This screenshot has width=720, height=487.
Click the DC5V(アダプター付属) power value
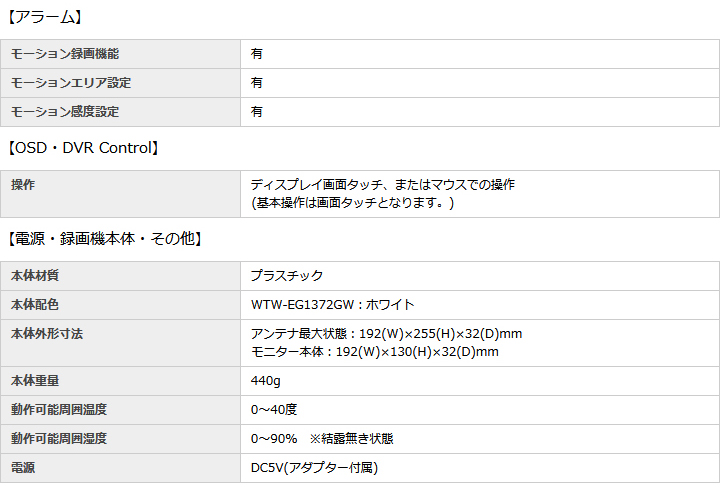[314, 468]
